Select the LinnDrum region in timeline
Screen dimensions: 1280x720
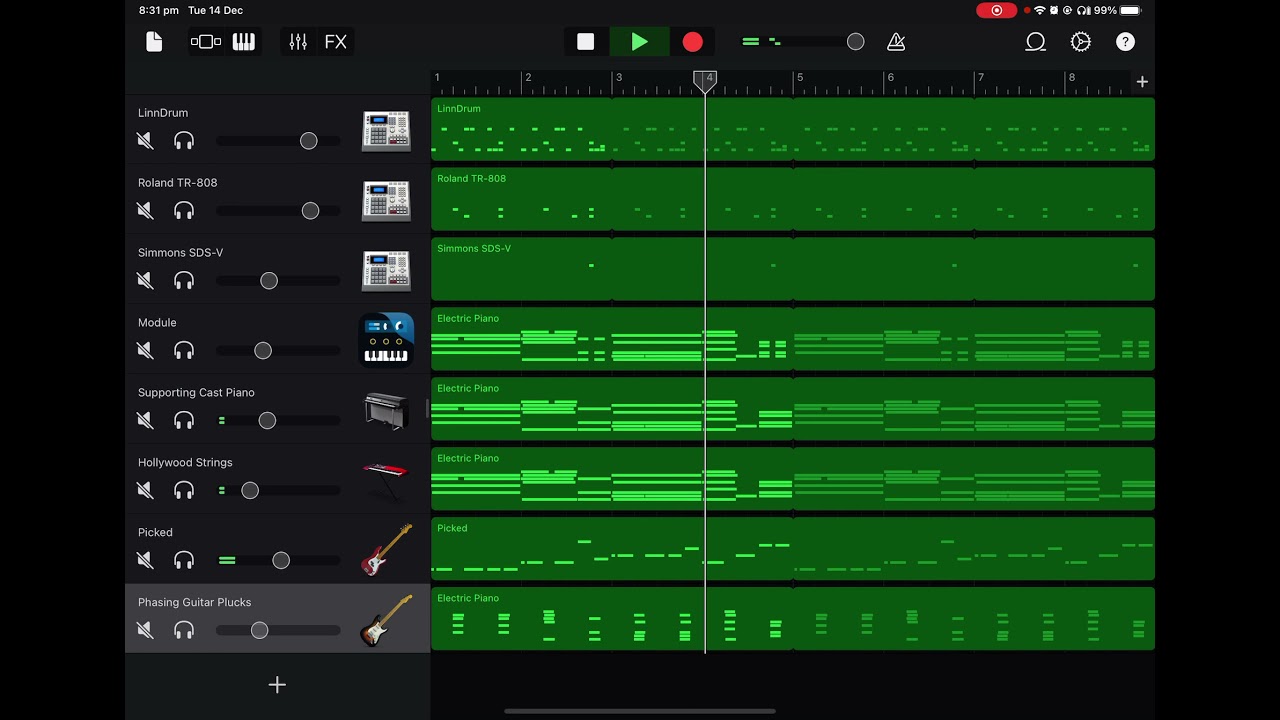793,129
